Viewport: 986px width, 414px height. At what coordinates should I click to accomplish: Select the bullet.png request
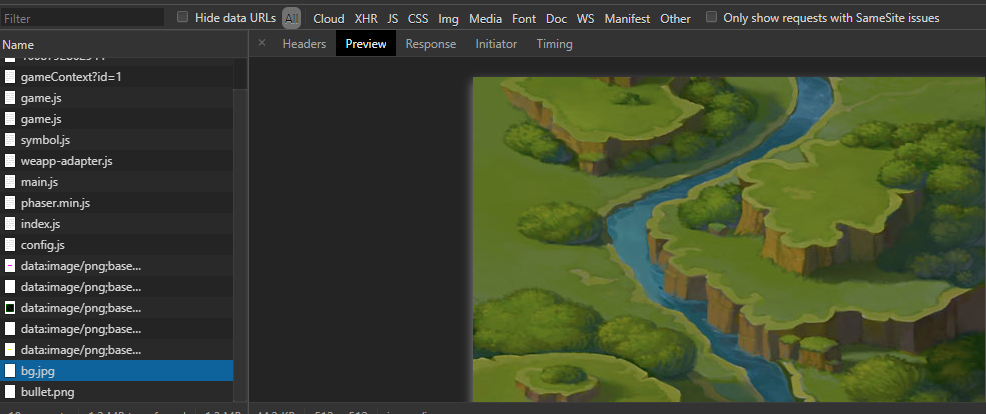(116, 392)
